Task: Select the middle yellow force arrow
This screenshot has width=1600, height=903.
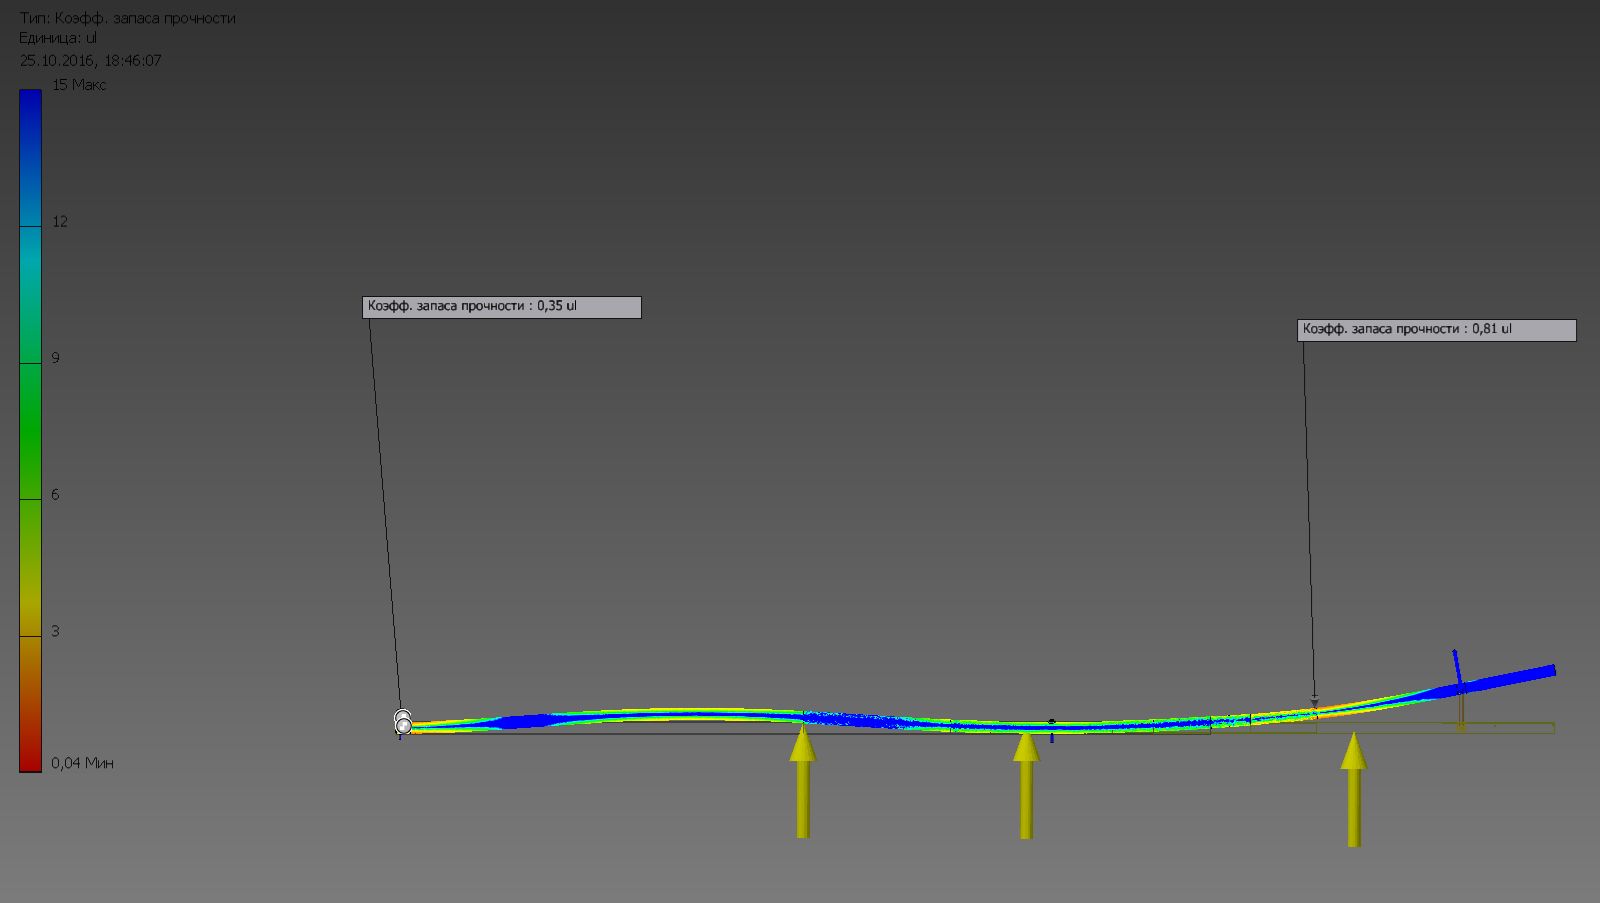Action: [x=1026, y=790]
